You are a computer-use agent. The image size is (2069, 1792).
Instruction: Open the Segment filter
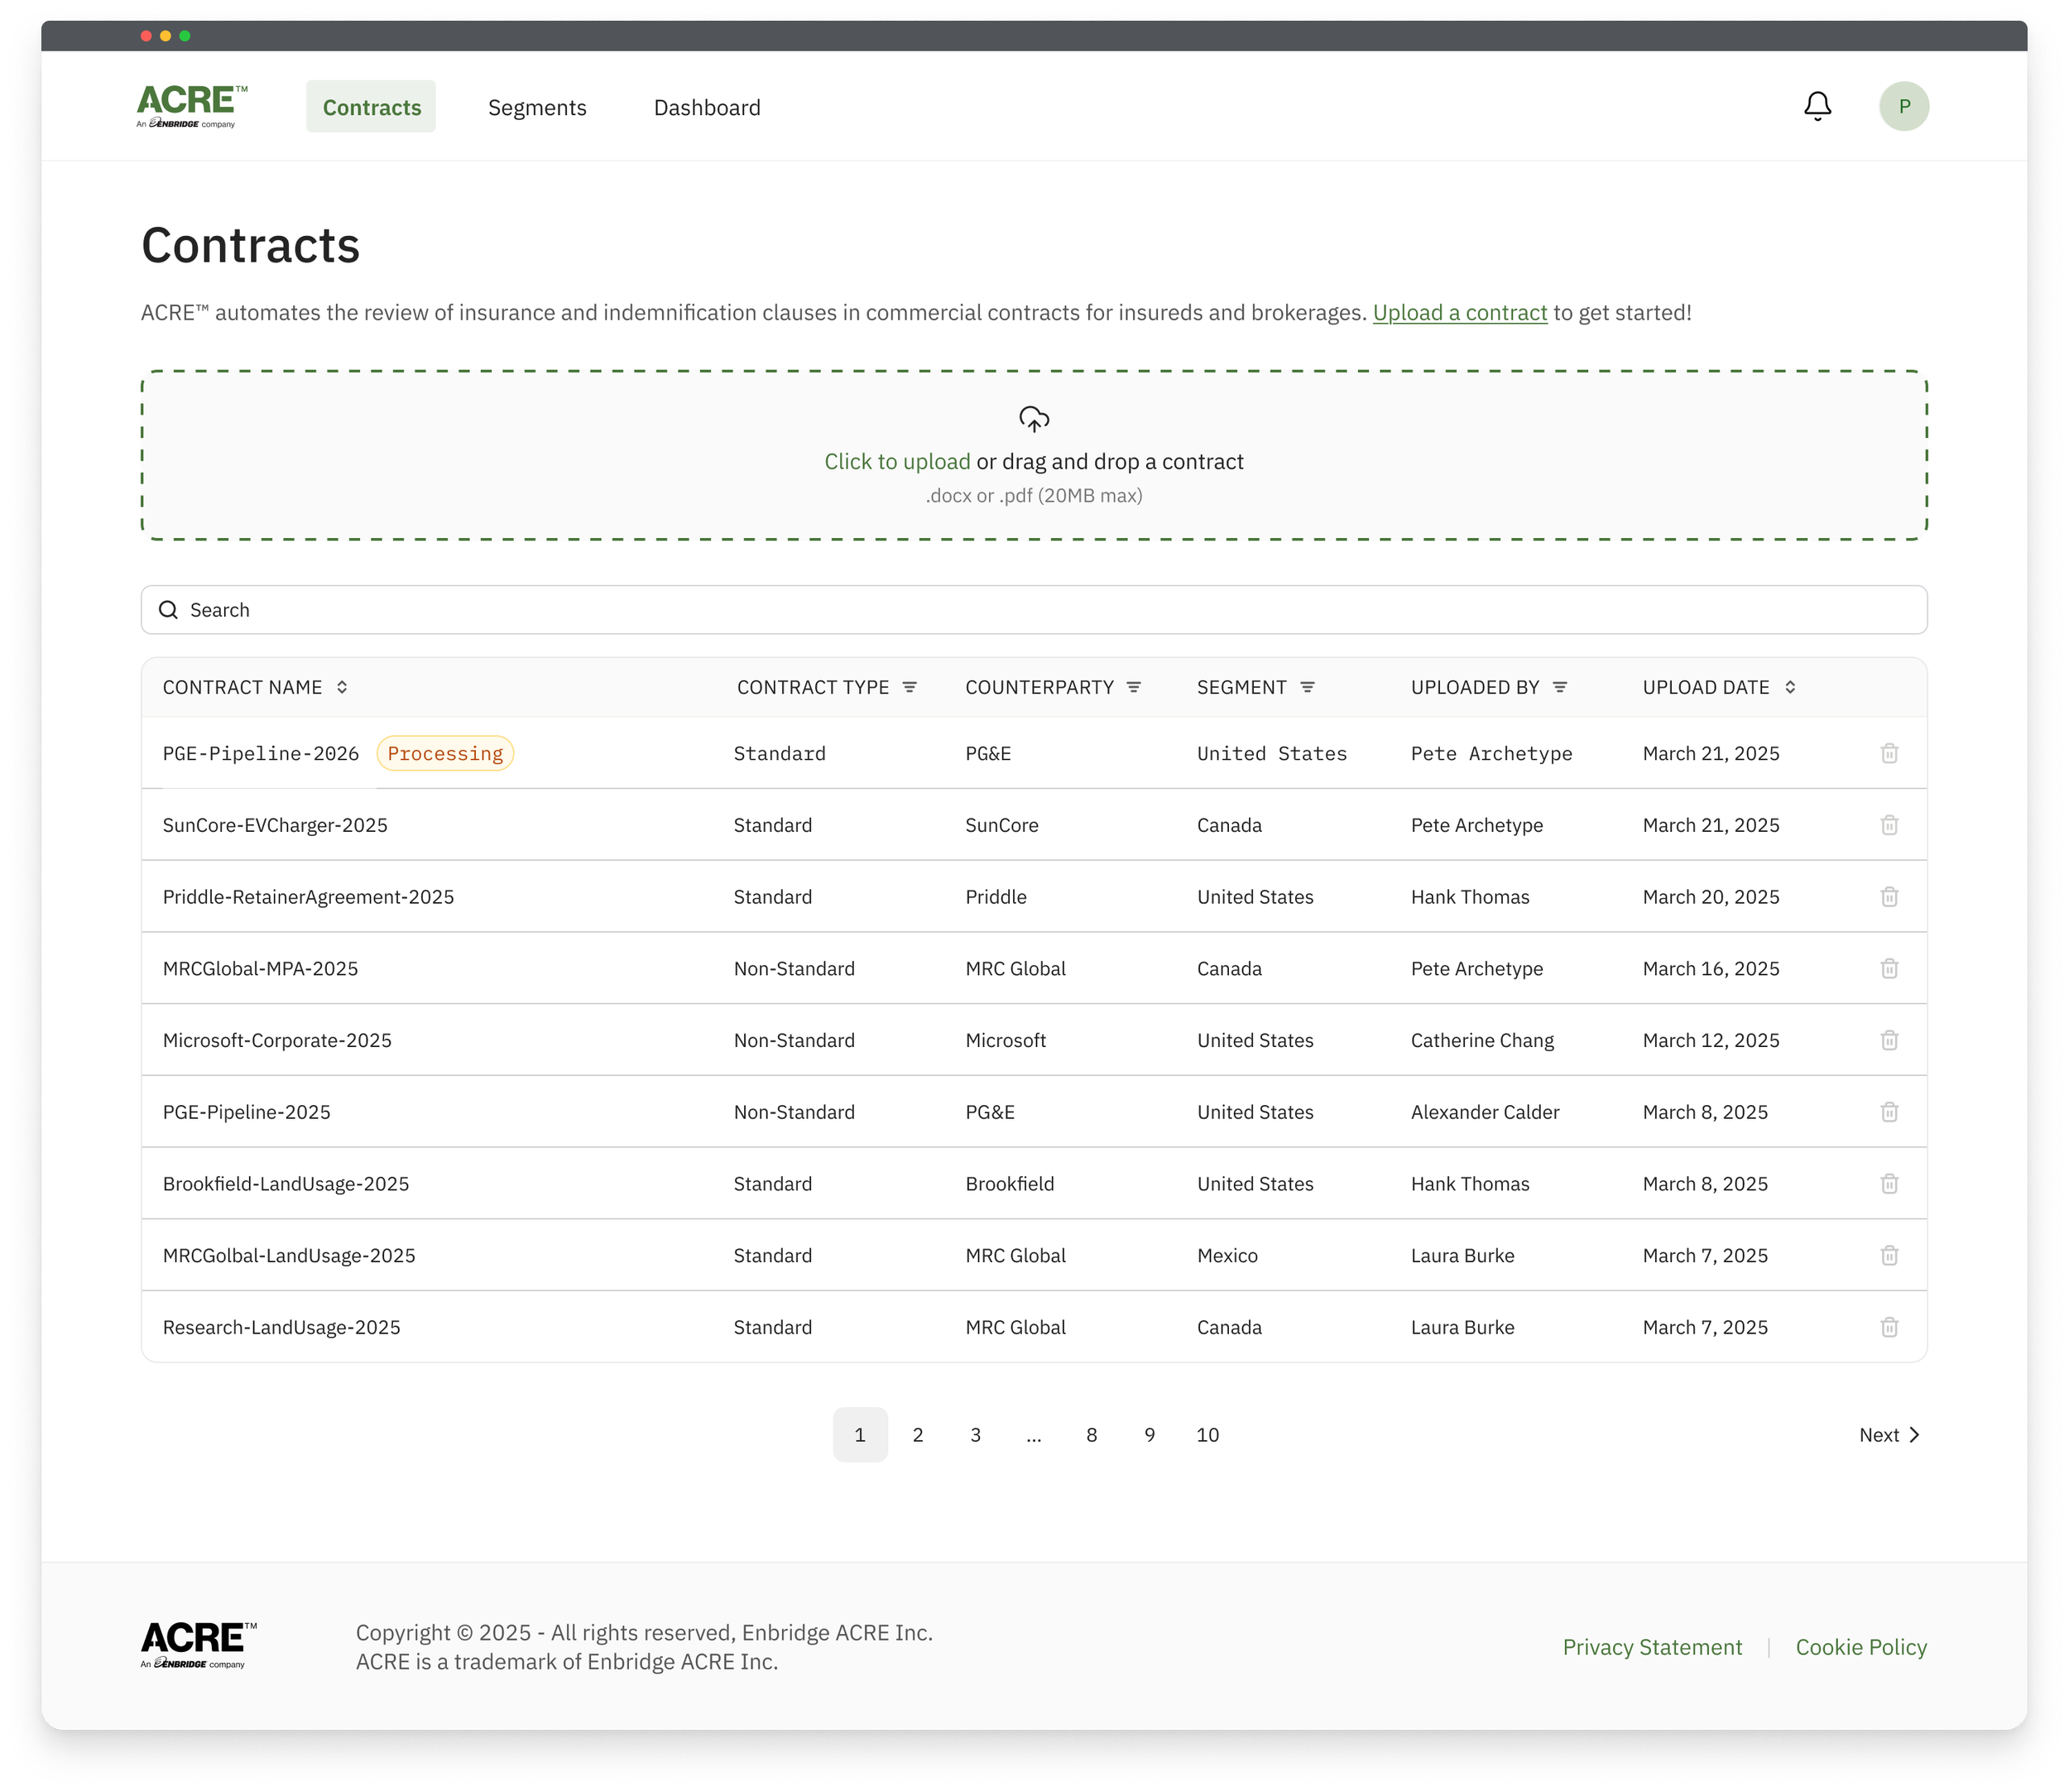pos(1306,687)
